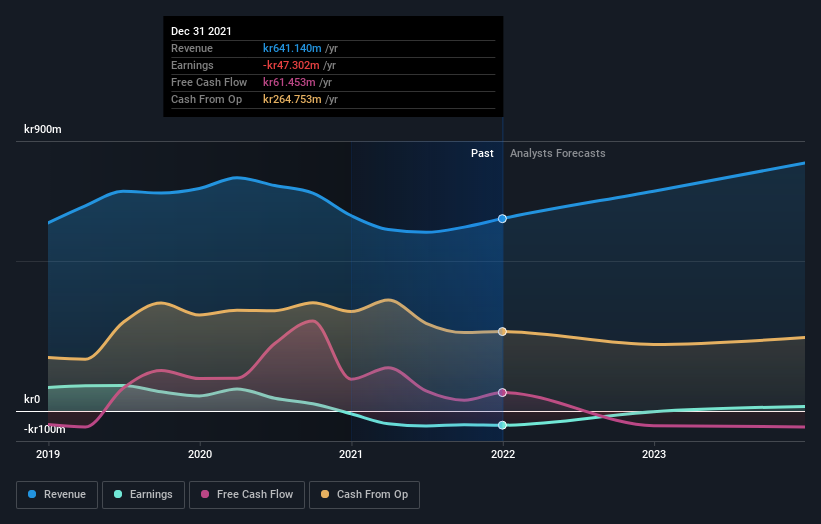Click the Cash From Op label in tooltip
Viewport: 821px width, 524px height.
(206, 99)
